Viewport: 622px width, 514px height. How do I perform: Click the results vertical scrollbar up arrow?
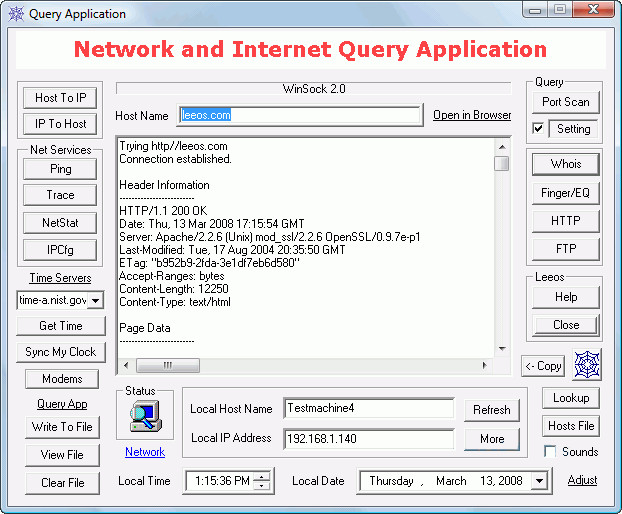click(x=502, y=148)
